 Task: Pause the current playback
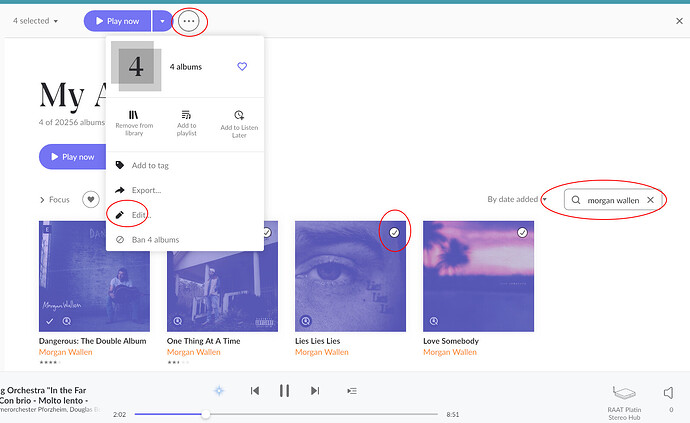284,391
